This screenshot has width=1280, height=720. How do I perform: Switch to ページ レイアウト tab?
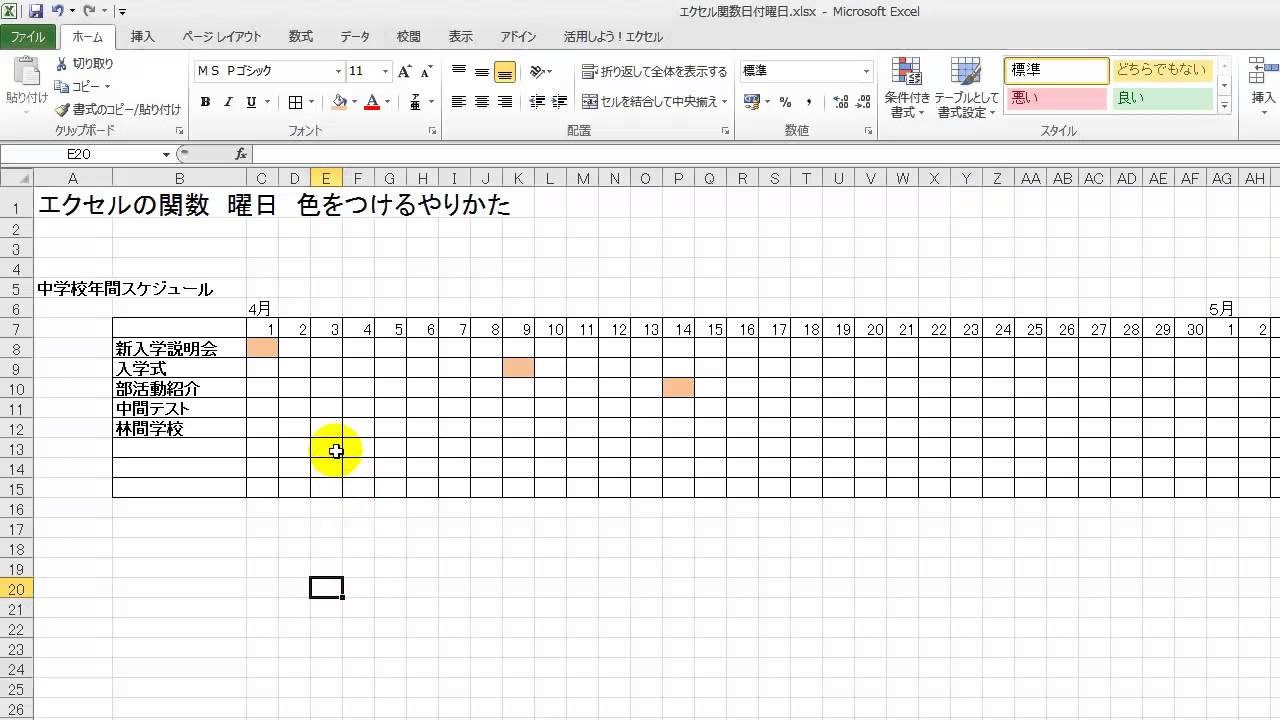click(222, 37)
